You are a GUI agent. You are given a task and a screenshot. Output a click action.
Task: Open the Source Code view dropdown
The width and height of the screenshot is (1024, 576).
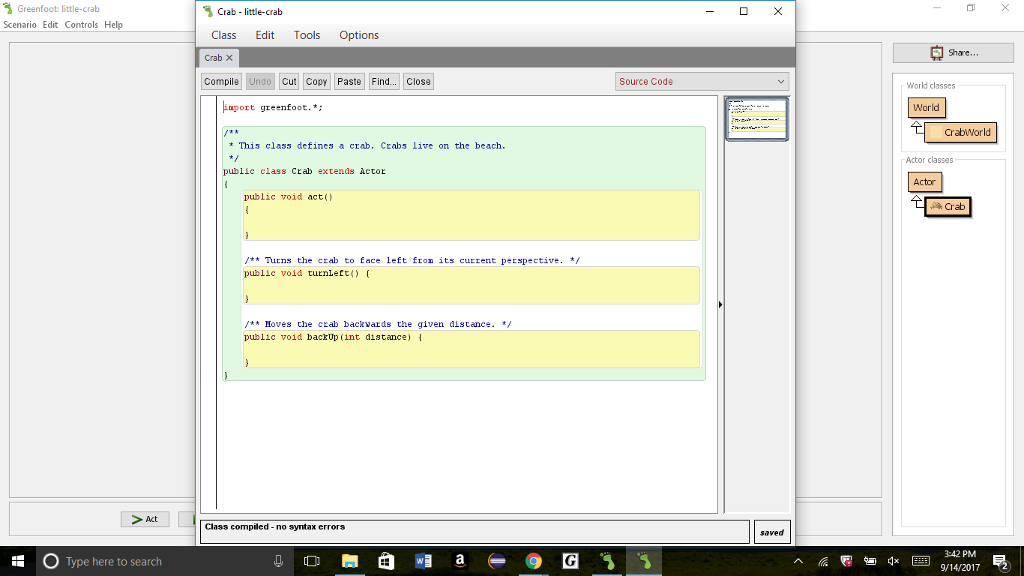(x=700, y=81)
